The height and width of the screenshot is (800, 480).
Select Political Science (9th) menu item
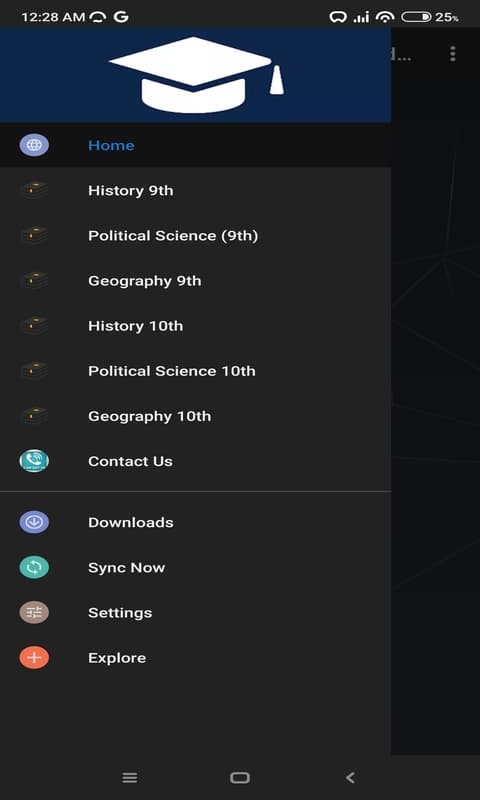[x=195, y=236]
